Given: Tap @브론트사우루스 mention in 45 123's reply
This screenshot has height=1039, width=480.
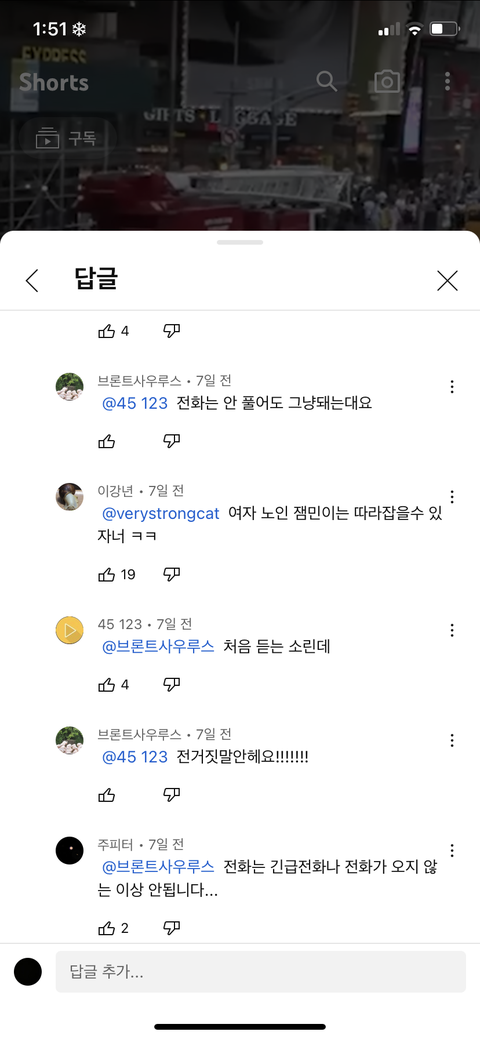Looking at the screenshot, I should pos(158,647).
